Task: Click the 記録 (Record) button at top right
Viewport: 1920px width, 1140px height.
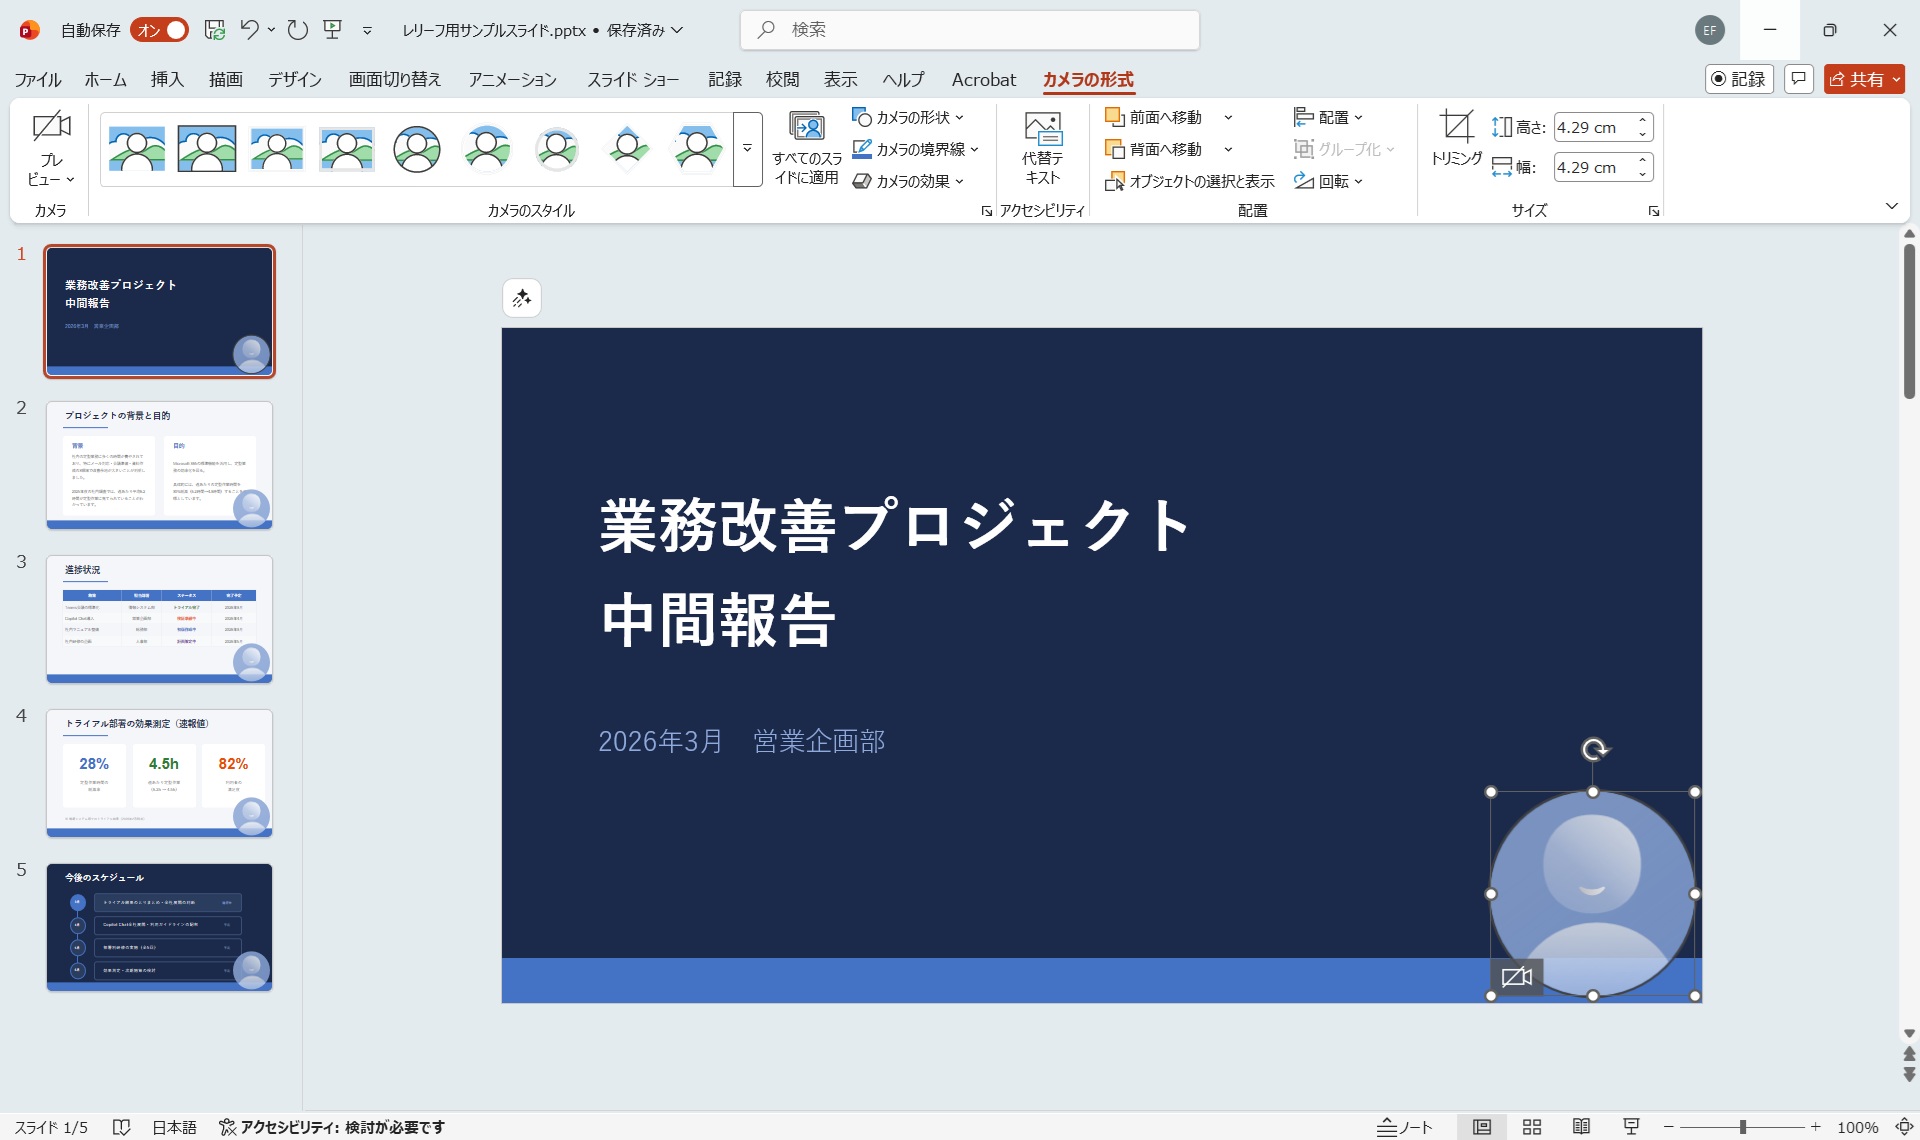Action: pos(1739,78)
